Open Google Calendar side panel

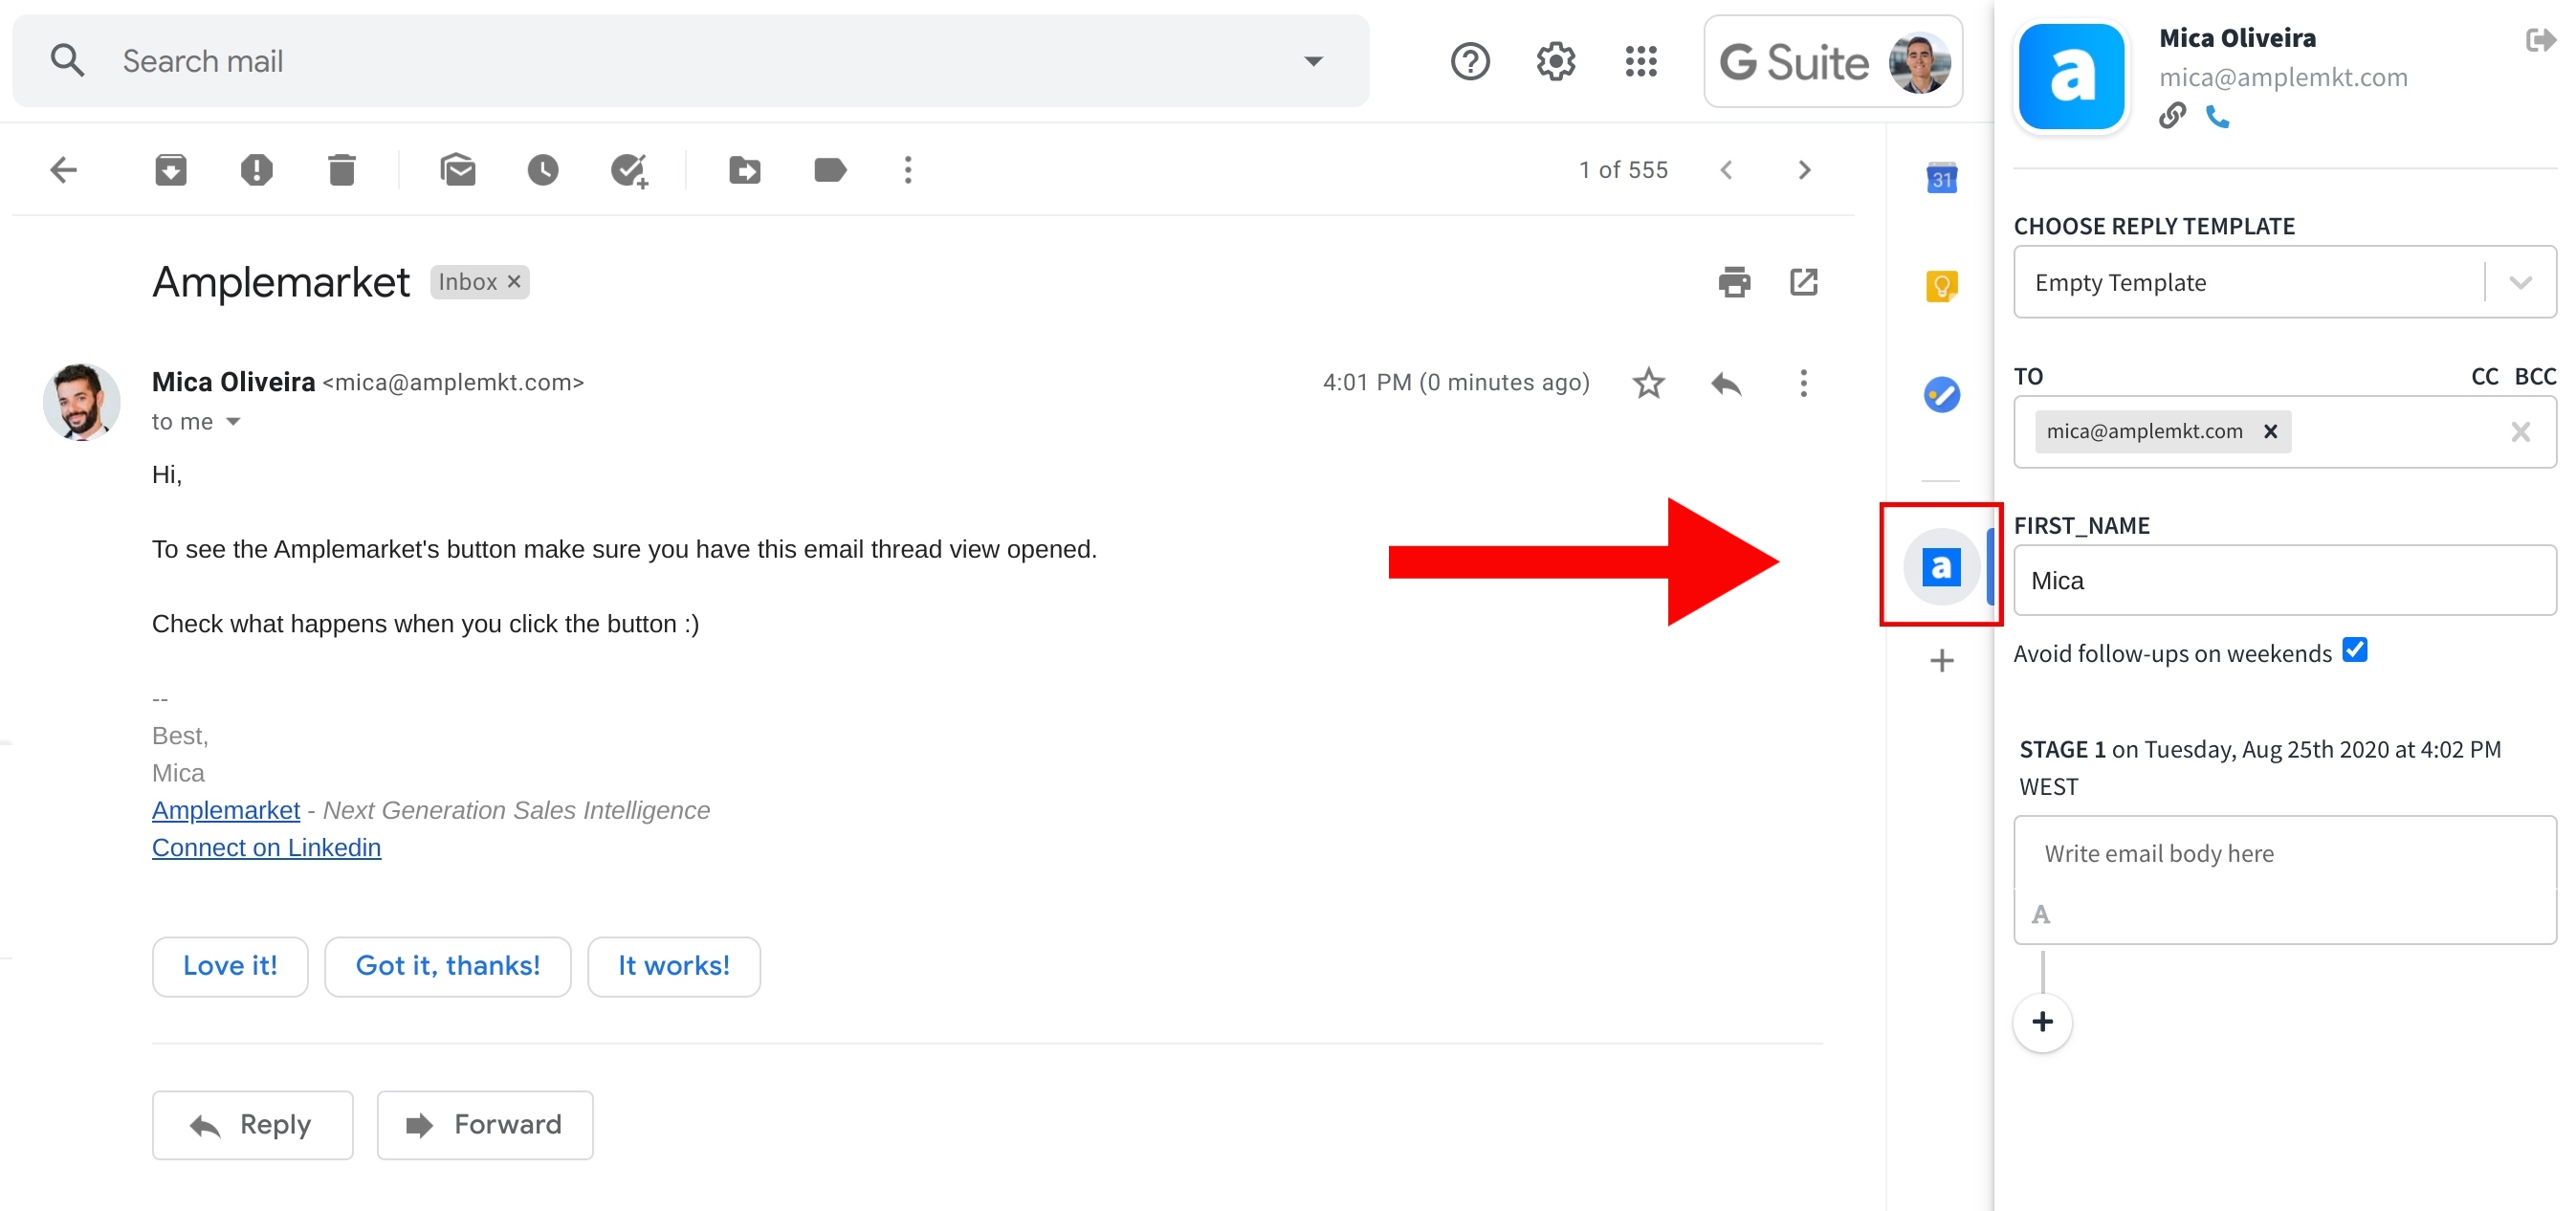[1941, 178]
